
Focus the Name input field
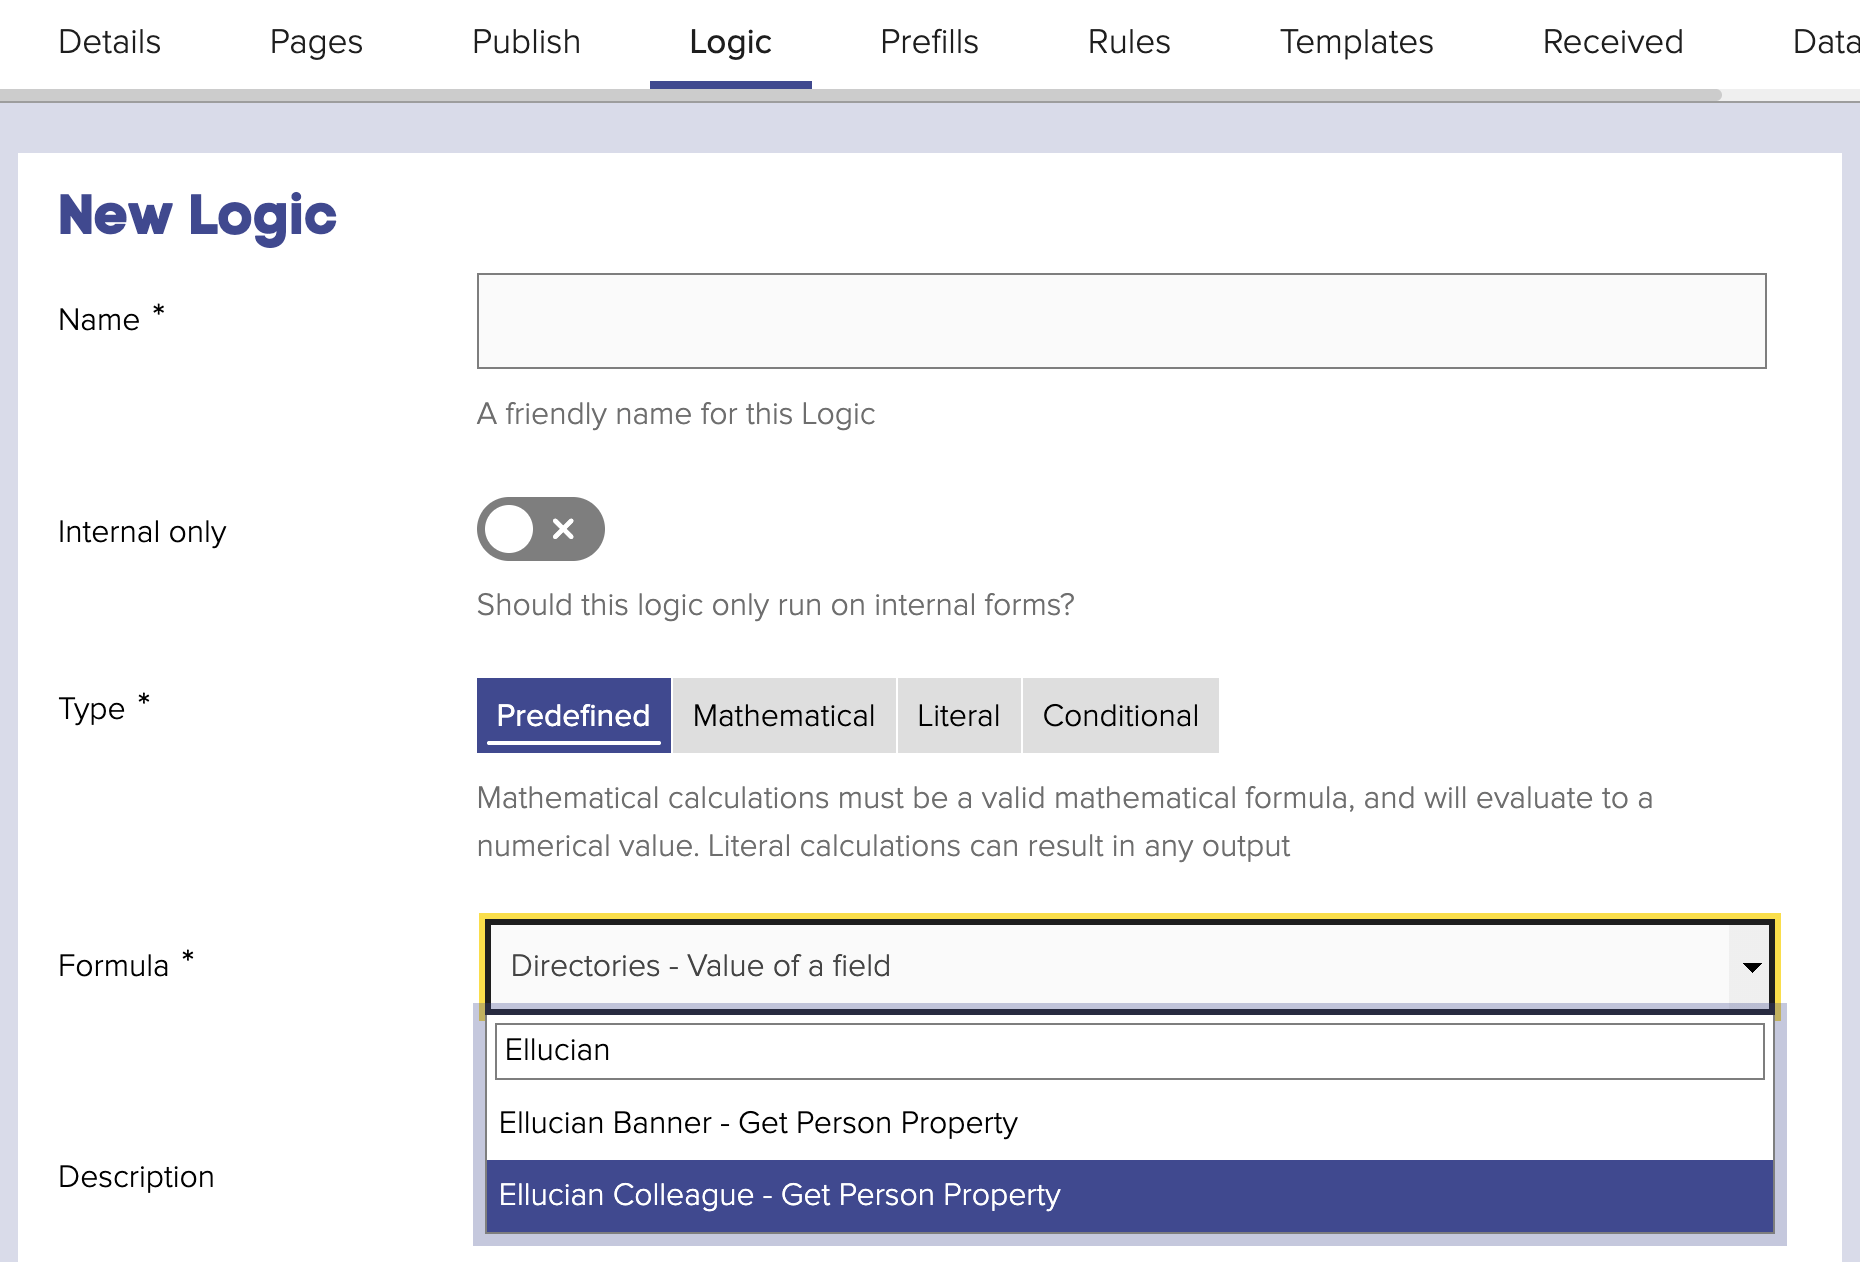[x=1121, y=321]
